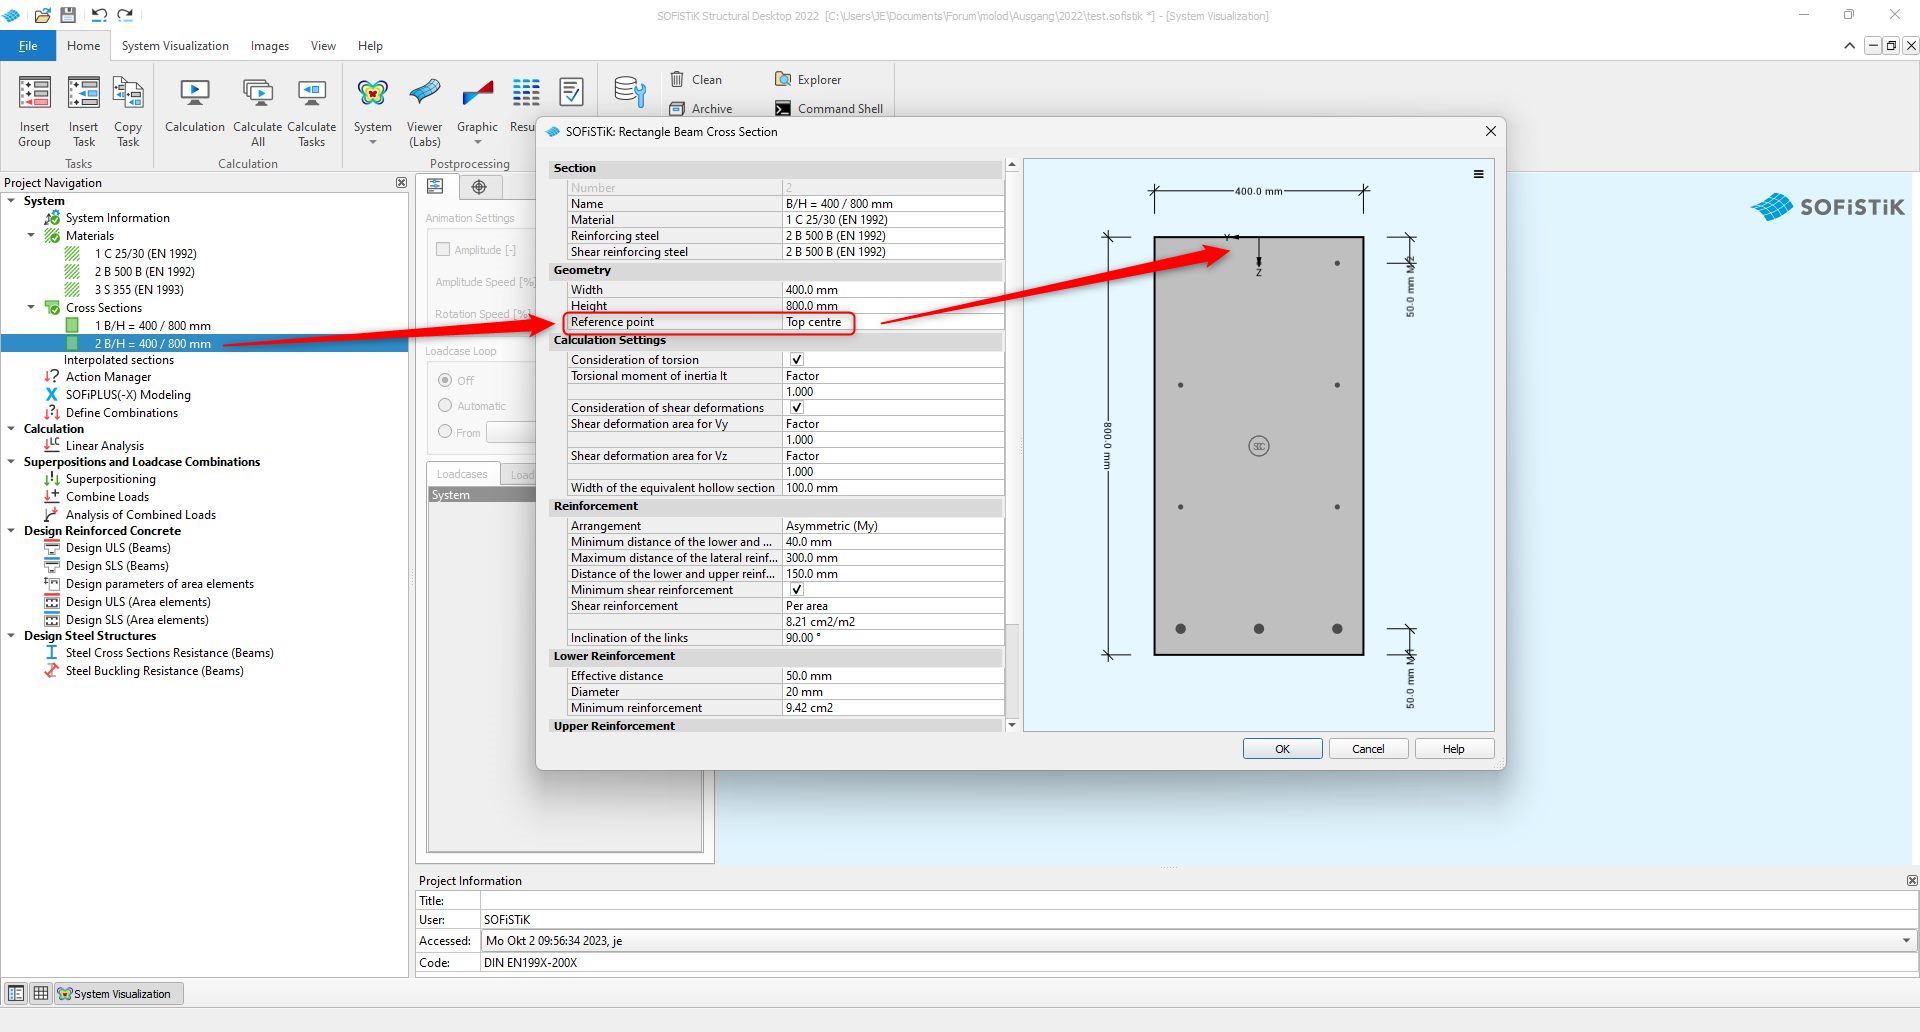Run the Calculation ribbon command
Image resolution: width=1920 pixels, height=1032 pixels.
click(x=195, y=92)
